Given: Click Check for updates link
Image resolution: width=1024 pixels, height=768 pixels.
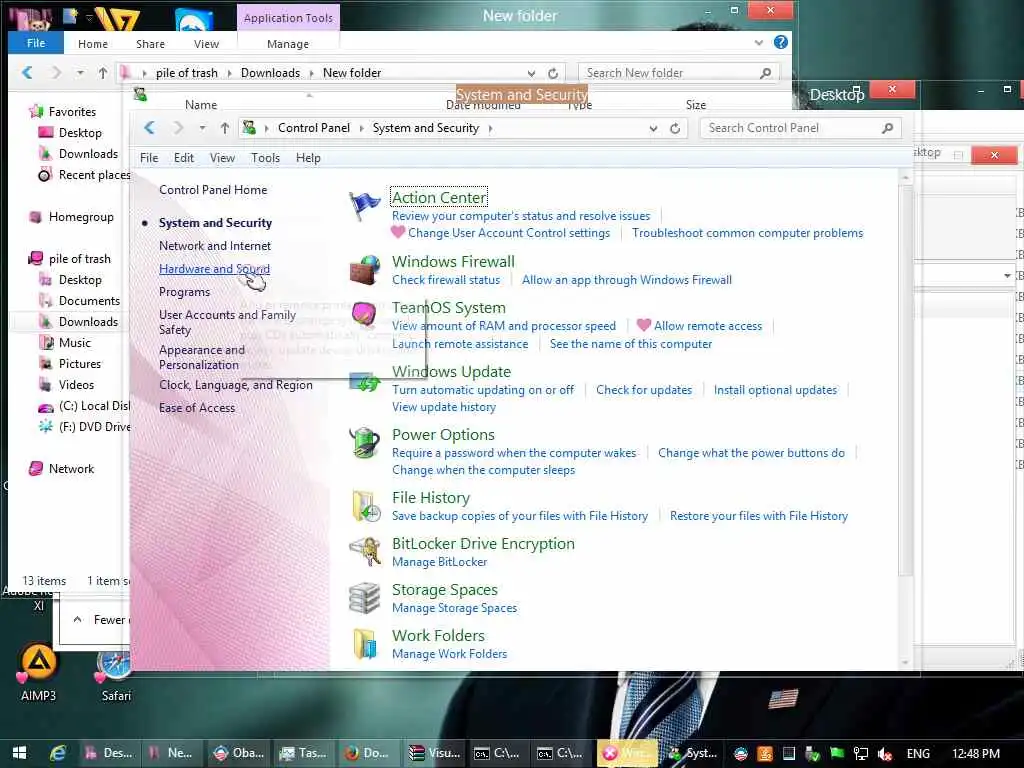Looking at the screenshot, I should pos(643,390).
